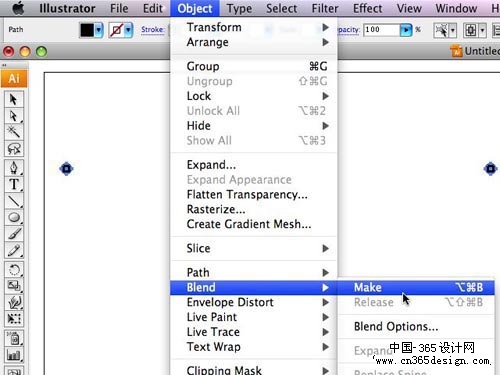Click the black fill color swatch

click(x=87, y=30)
